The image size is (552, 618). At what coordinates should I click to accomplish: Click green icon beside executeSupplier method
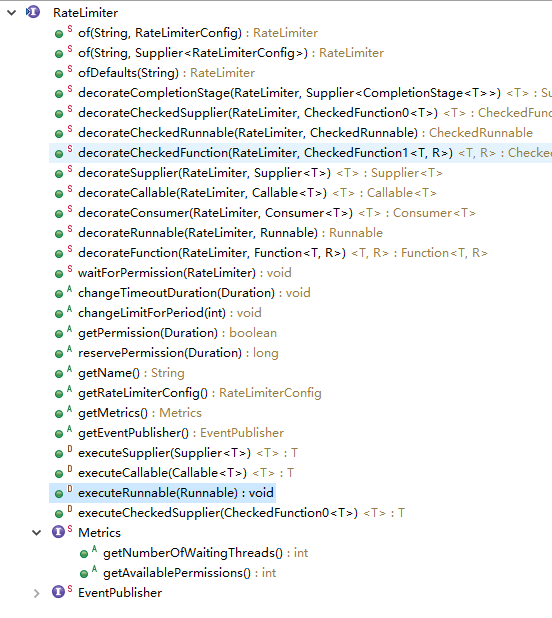point(59,454)
